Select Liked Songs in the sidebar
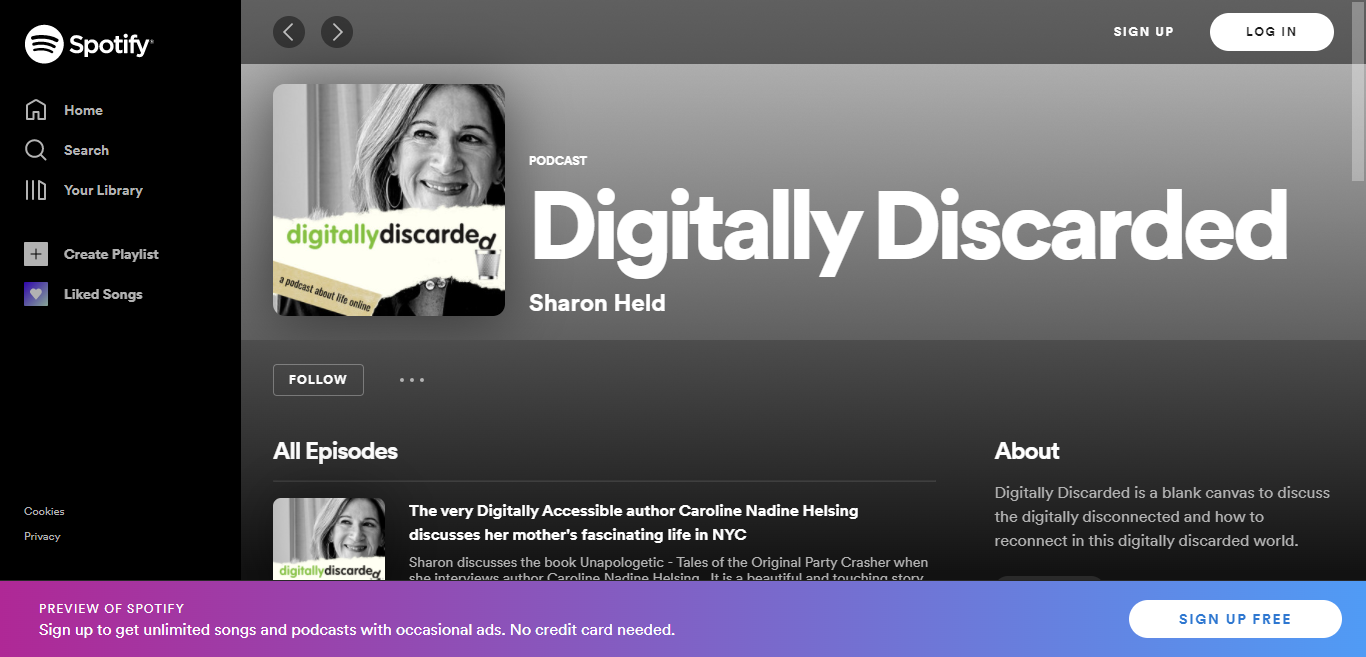The width and height of the screenshot is (1366, 657). point(103,294)
